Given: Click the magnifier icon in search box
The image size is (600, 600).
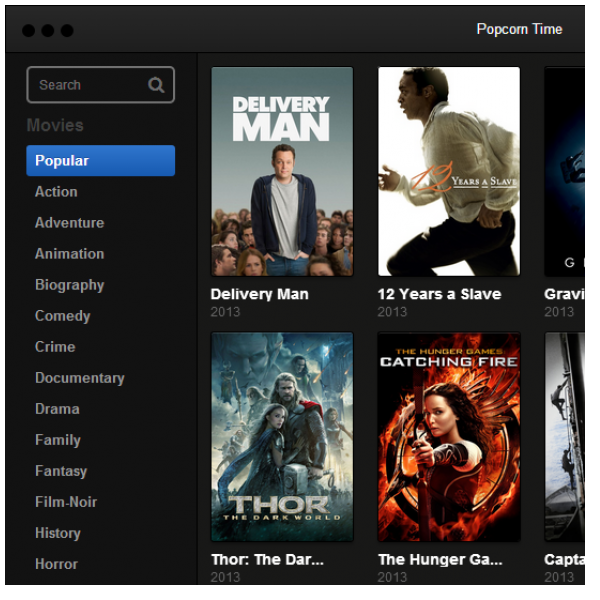Looking at the screenshot, I should tap(158, 86).
